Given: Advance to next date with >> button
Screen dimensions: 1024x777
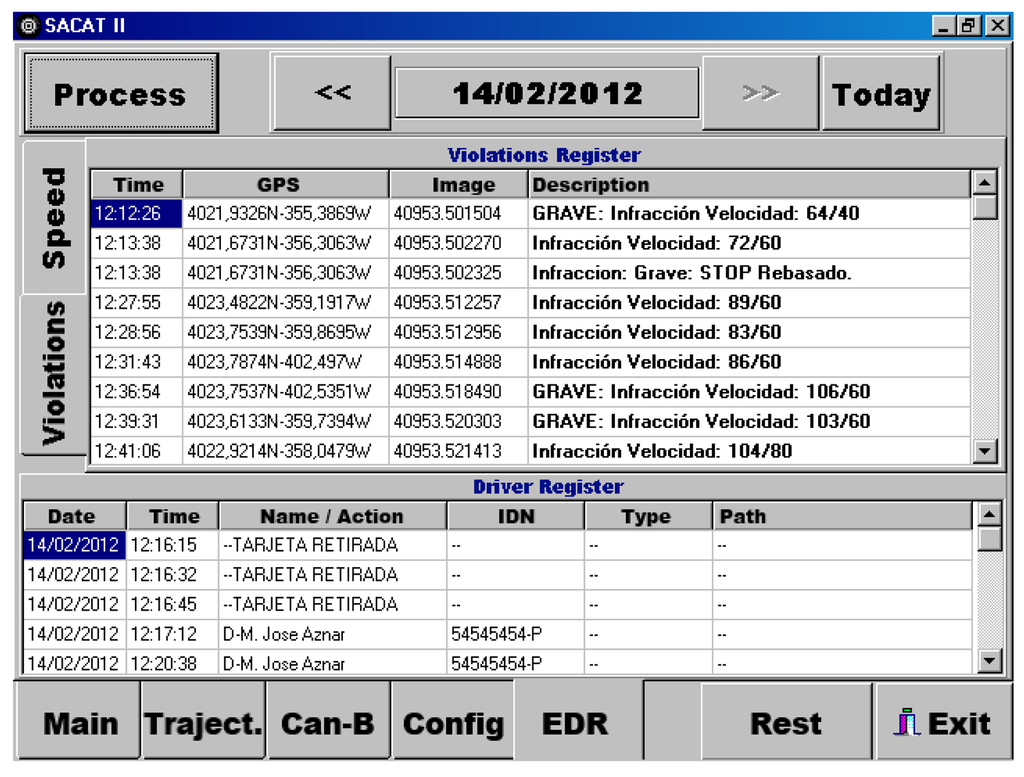Looking at the screenshot, I should coord(761,93).
